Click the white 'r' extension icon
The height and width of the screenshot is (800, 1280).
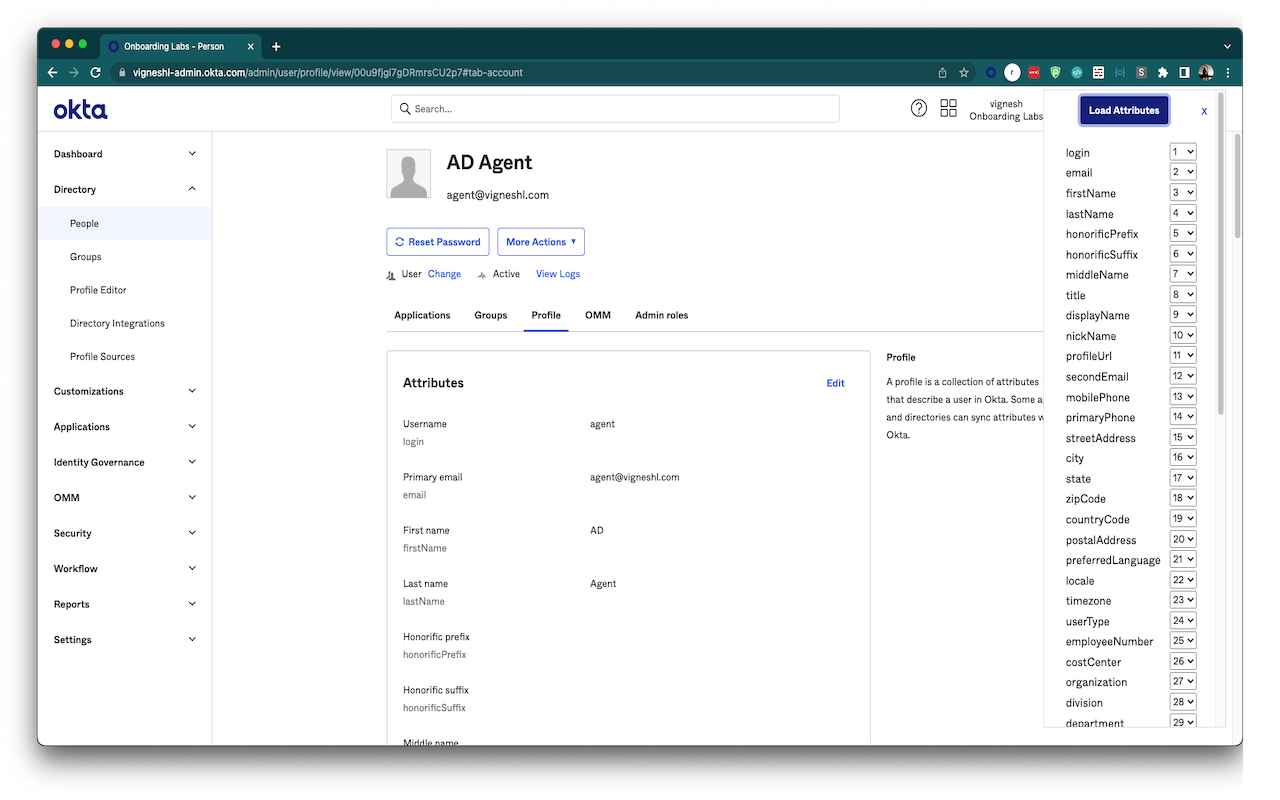click(x=1012, y=72)
